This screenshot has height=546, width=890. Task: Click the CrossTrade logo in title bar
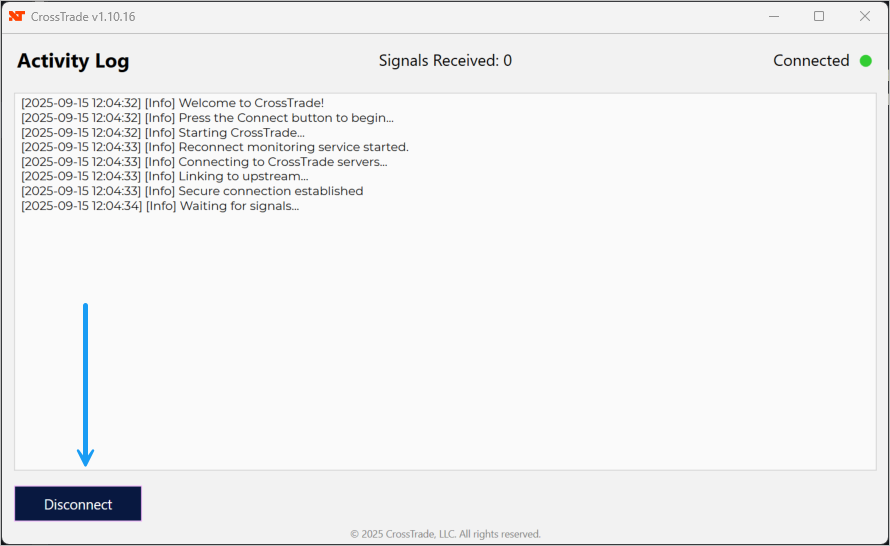(x=17, y=16)
